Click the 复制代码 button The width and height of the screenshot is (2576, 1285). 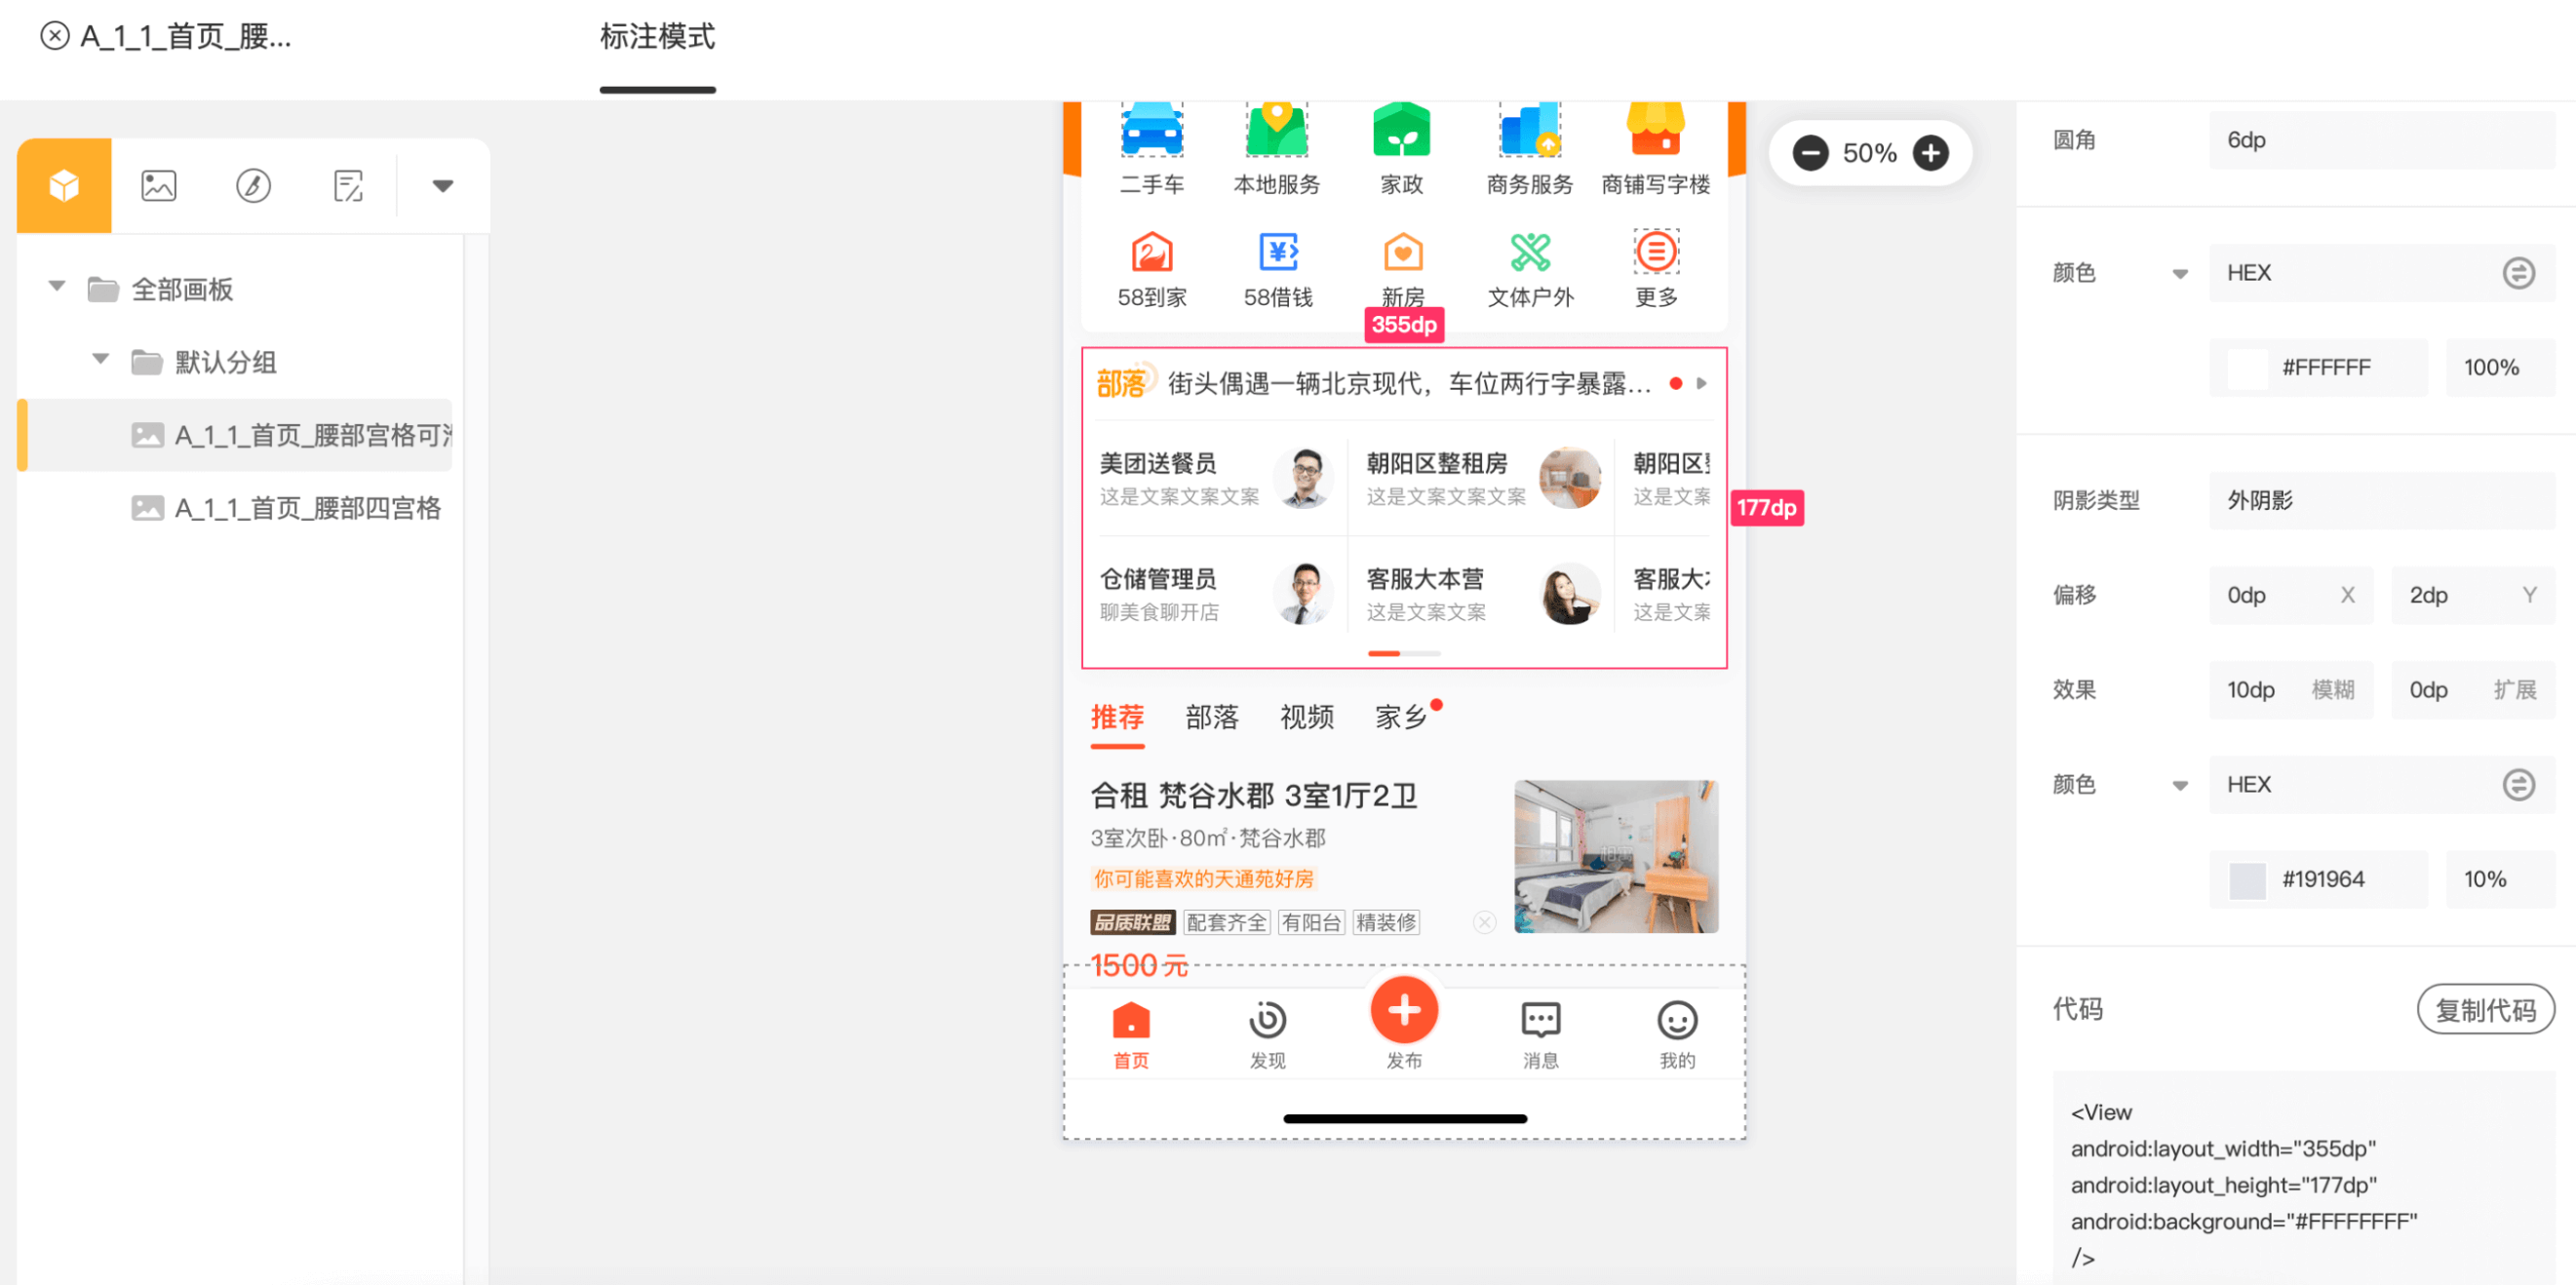coord(2484,1009)
